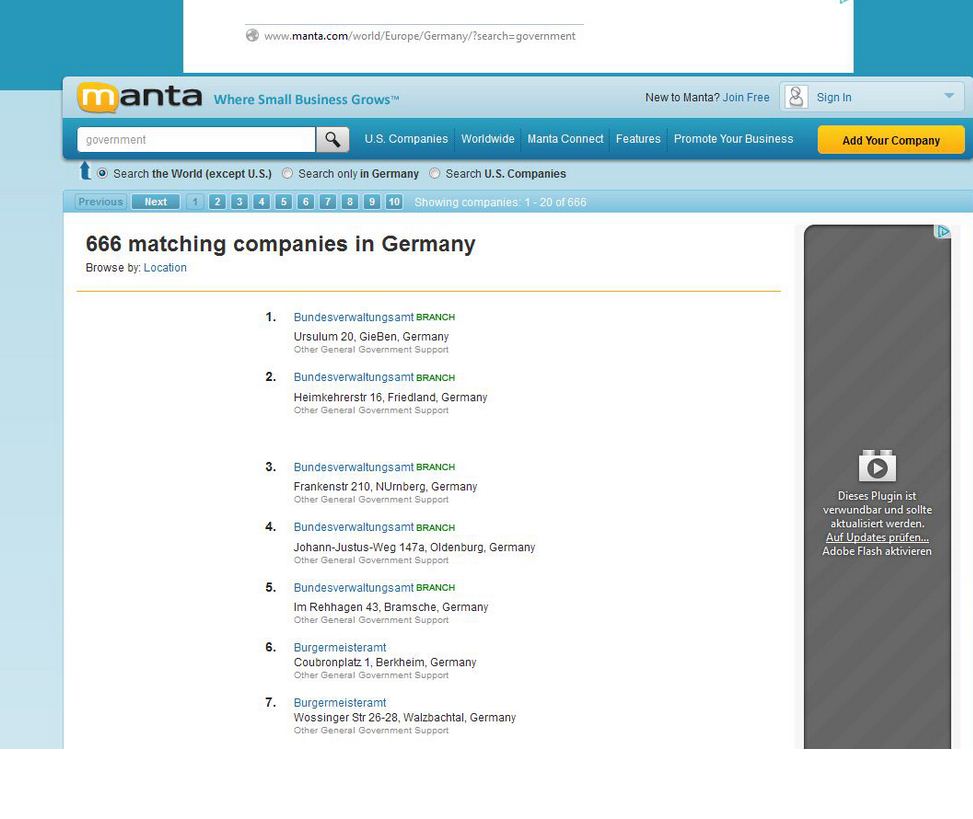This screenshot has height=819, width=973.
Task: Click the Next page button
Action: click(156, 202)
